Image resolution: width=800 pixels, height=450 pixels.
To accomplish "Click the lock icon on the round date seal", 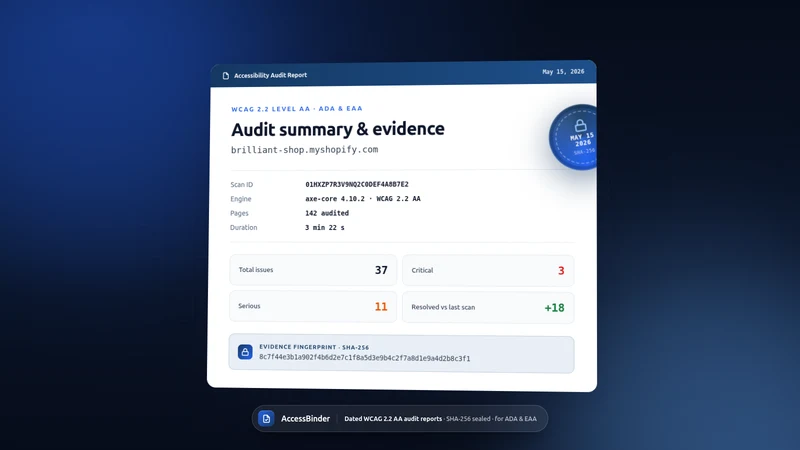I will coord(580,125).
